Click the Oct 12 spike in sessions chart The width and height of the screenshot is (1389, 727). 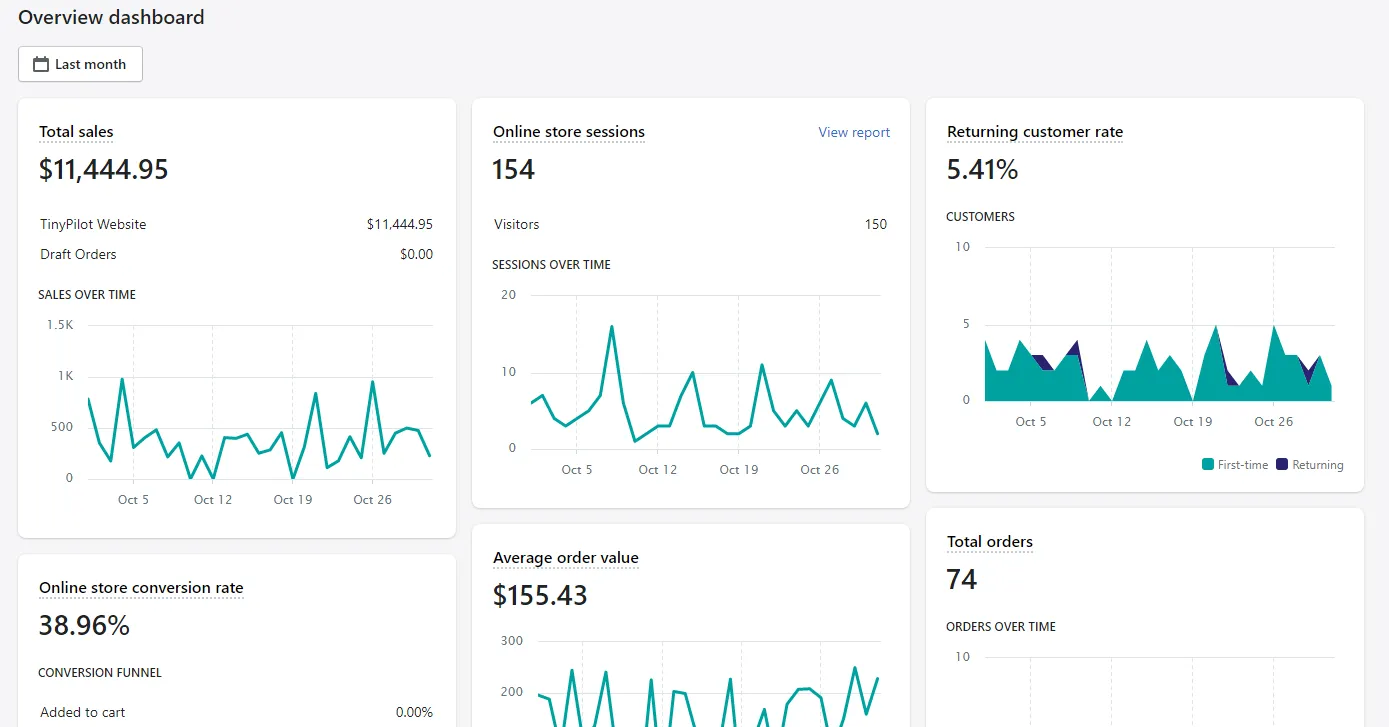[x=612, y=325]
